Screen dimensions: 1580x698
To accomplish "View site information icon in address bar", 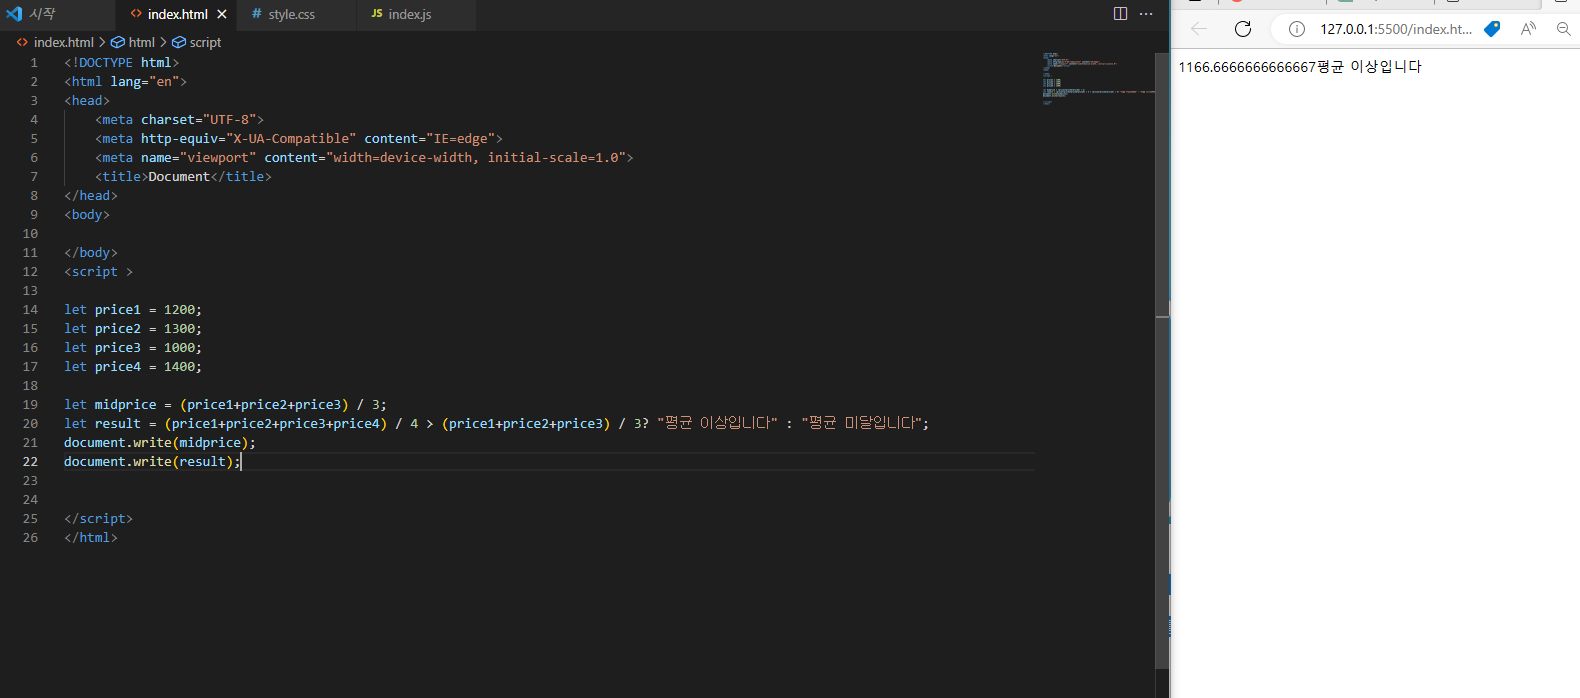I will pos(1297,29).
